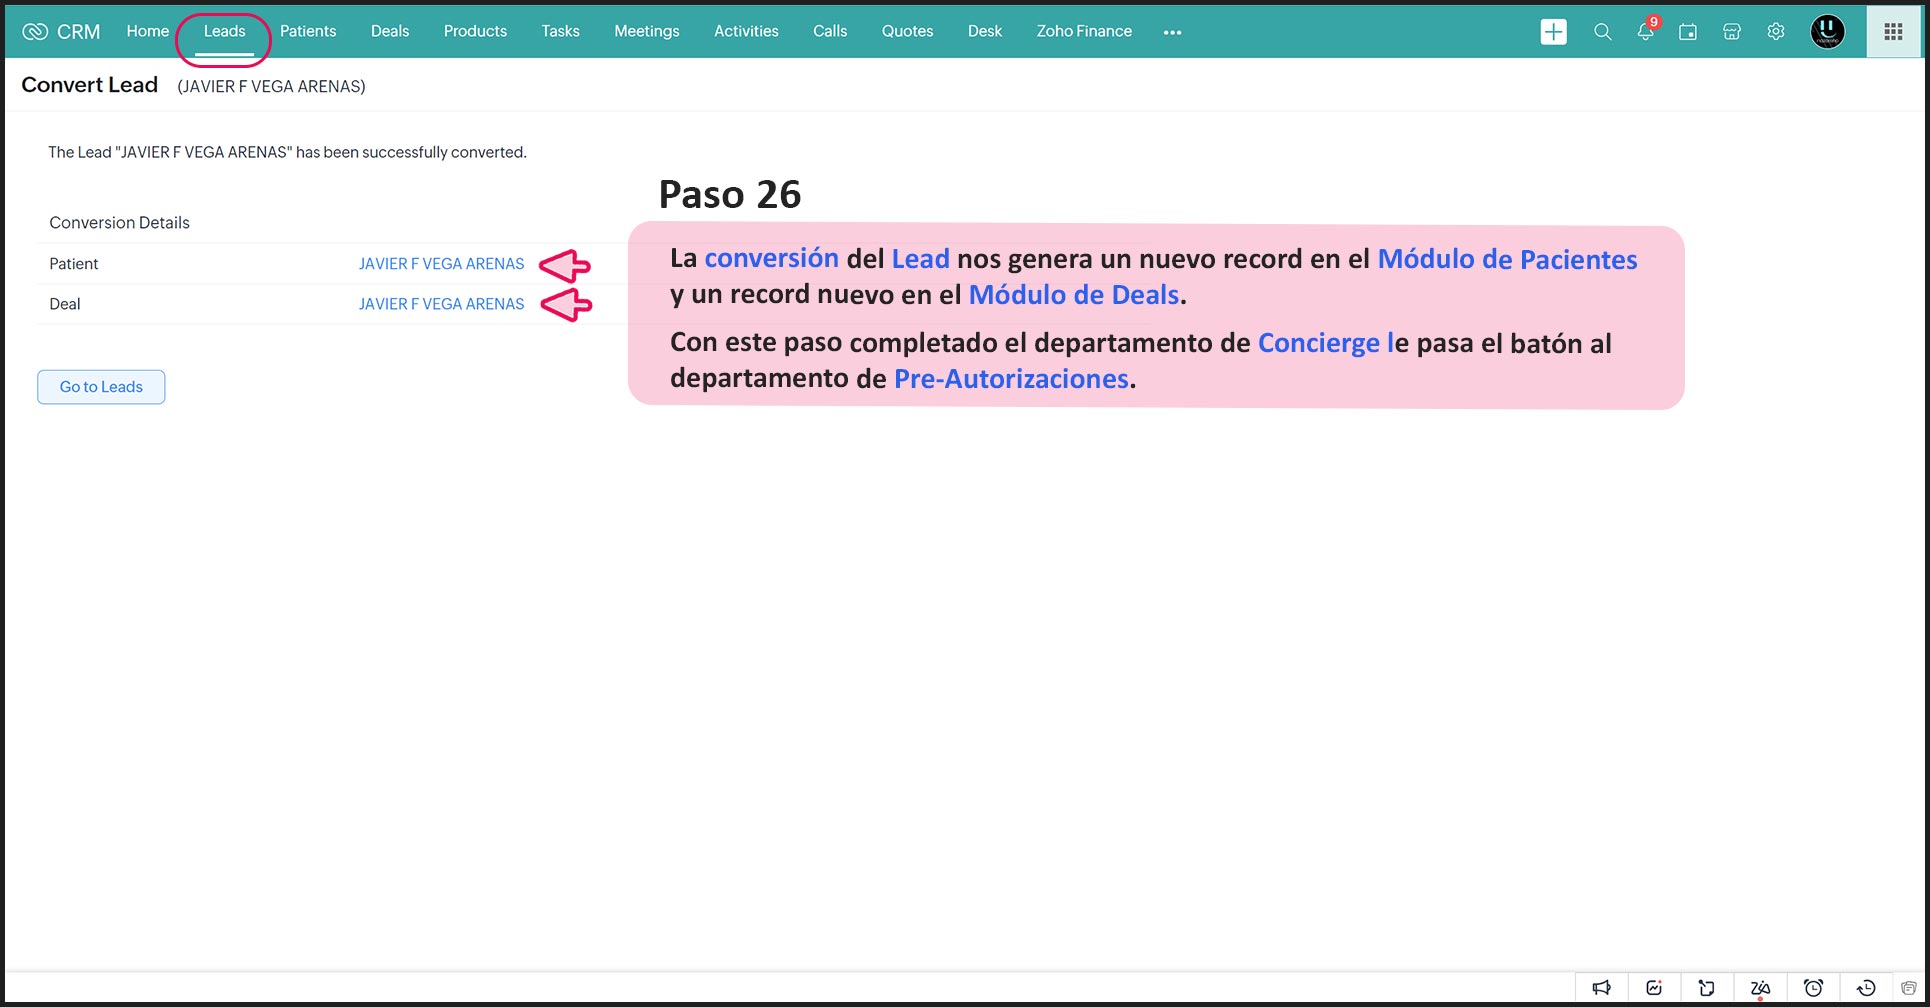The height and width of the screenshot is (1007, 1930).
Task: Expand the more modules ellipsis menu
Action: tap(1172, 32)
